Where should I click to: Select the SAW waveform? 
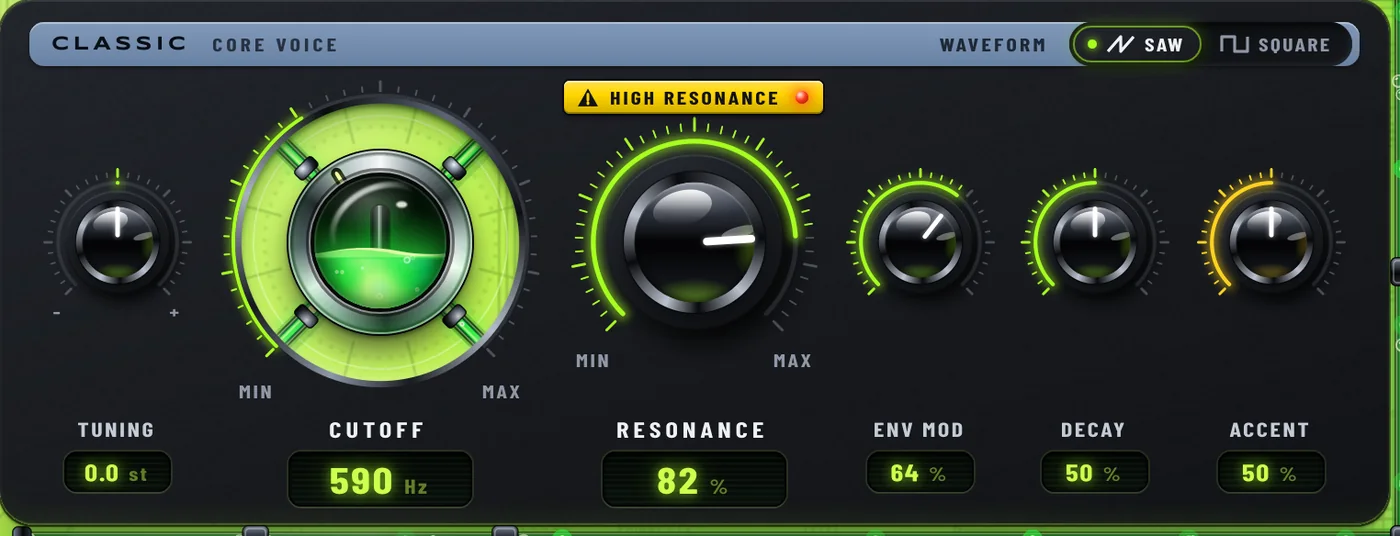coord(1137,45)
